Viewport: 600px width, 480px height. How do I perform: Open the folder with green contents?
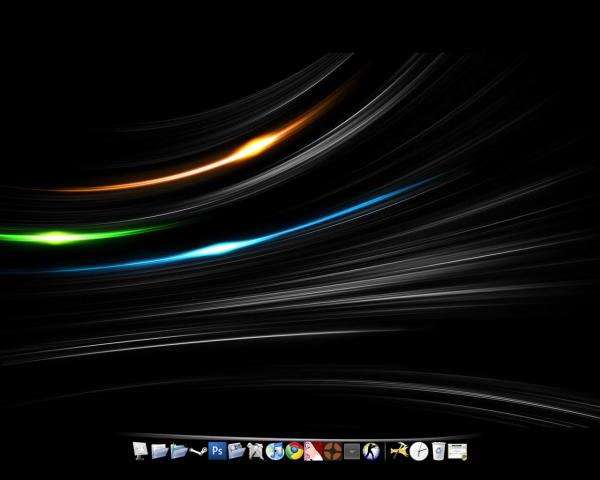(178, 451)
